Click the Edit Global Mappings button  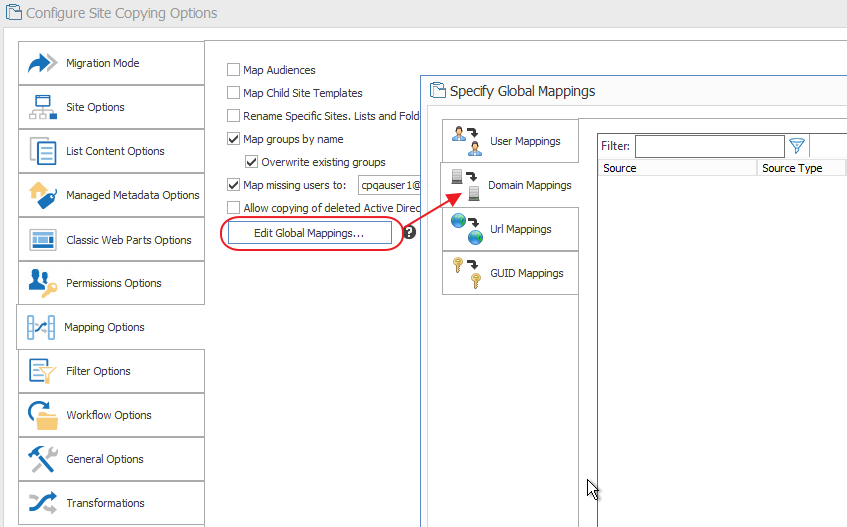(x=309, y=233)
